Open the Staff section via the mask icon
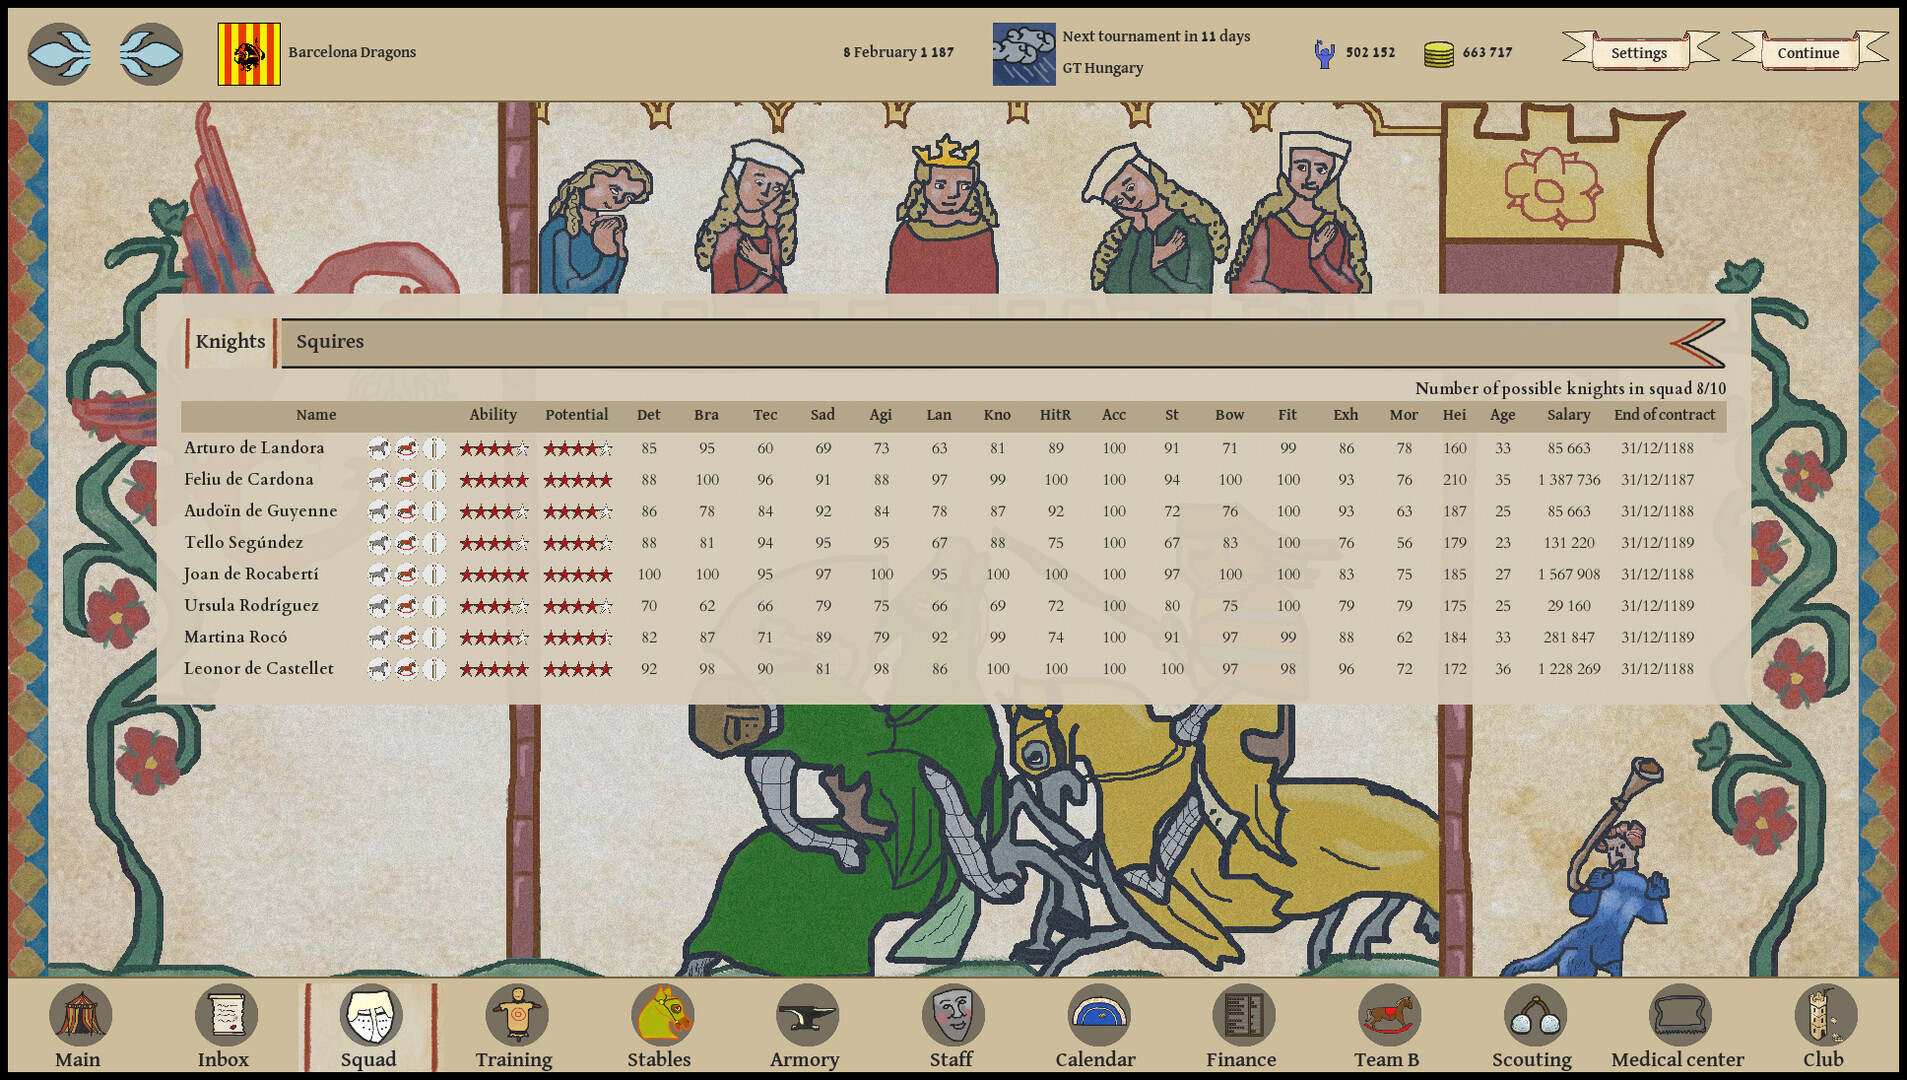The height and width of the screenshot is (1080, 1907). point(951,1014)
